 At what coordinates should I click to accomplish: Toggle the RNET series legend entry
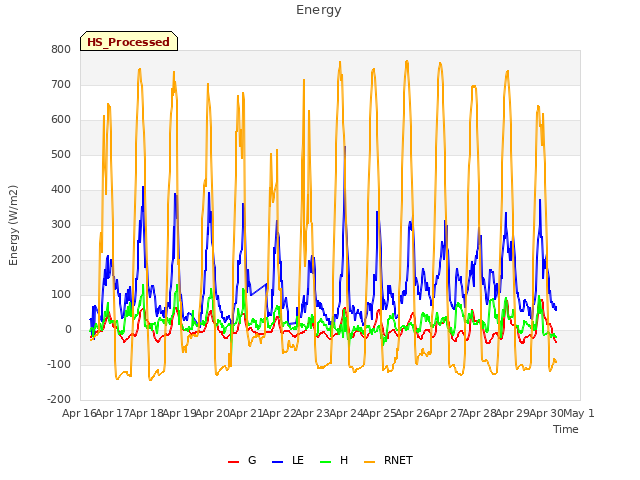click(388, 461)
